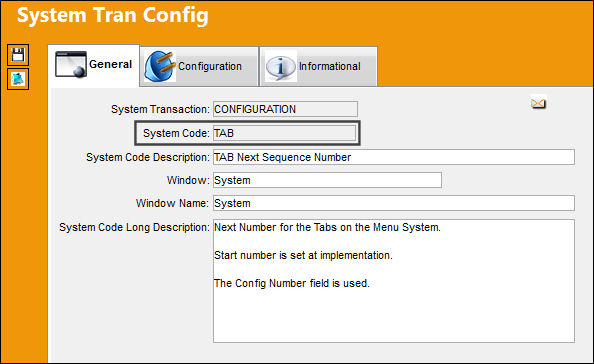The width and height of the screenshot is (594, 364).
Task: Click the System Code field containing TAB
Action: point(284,133)
